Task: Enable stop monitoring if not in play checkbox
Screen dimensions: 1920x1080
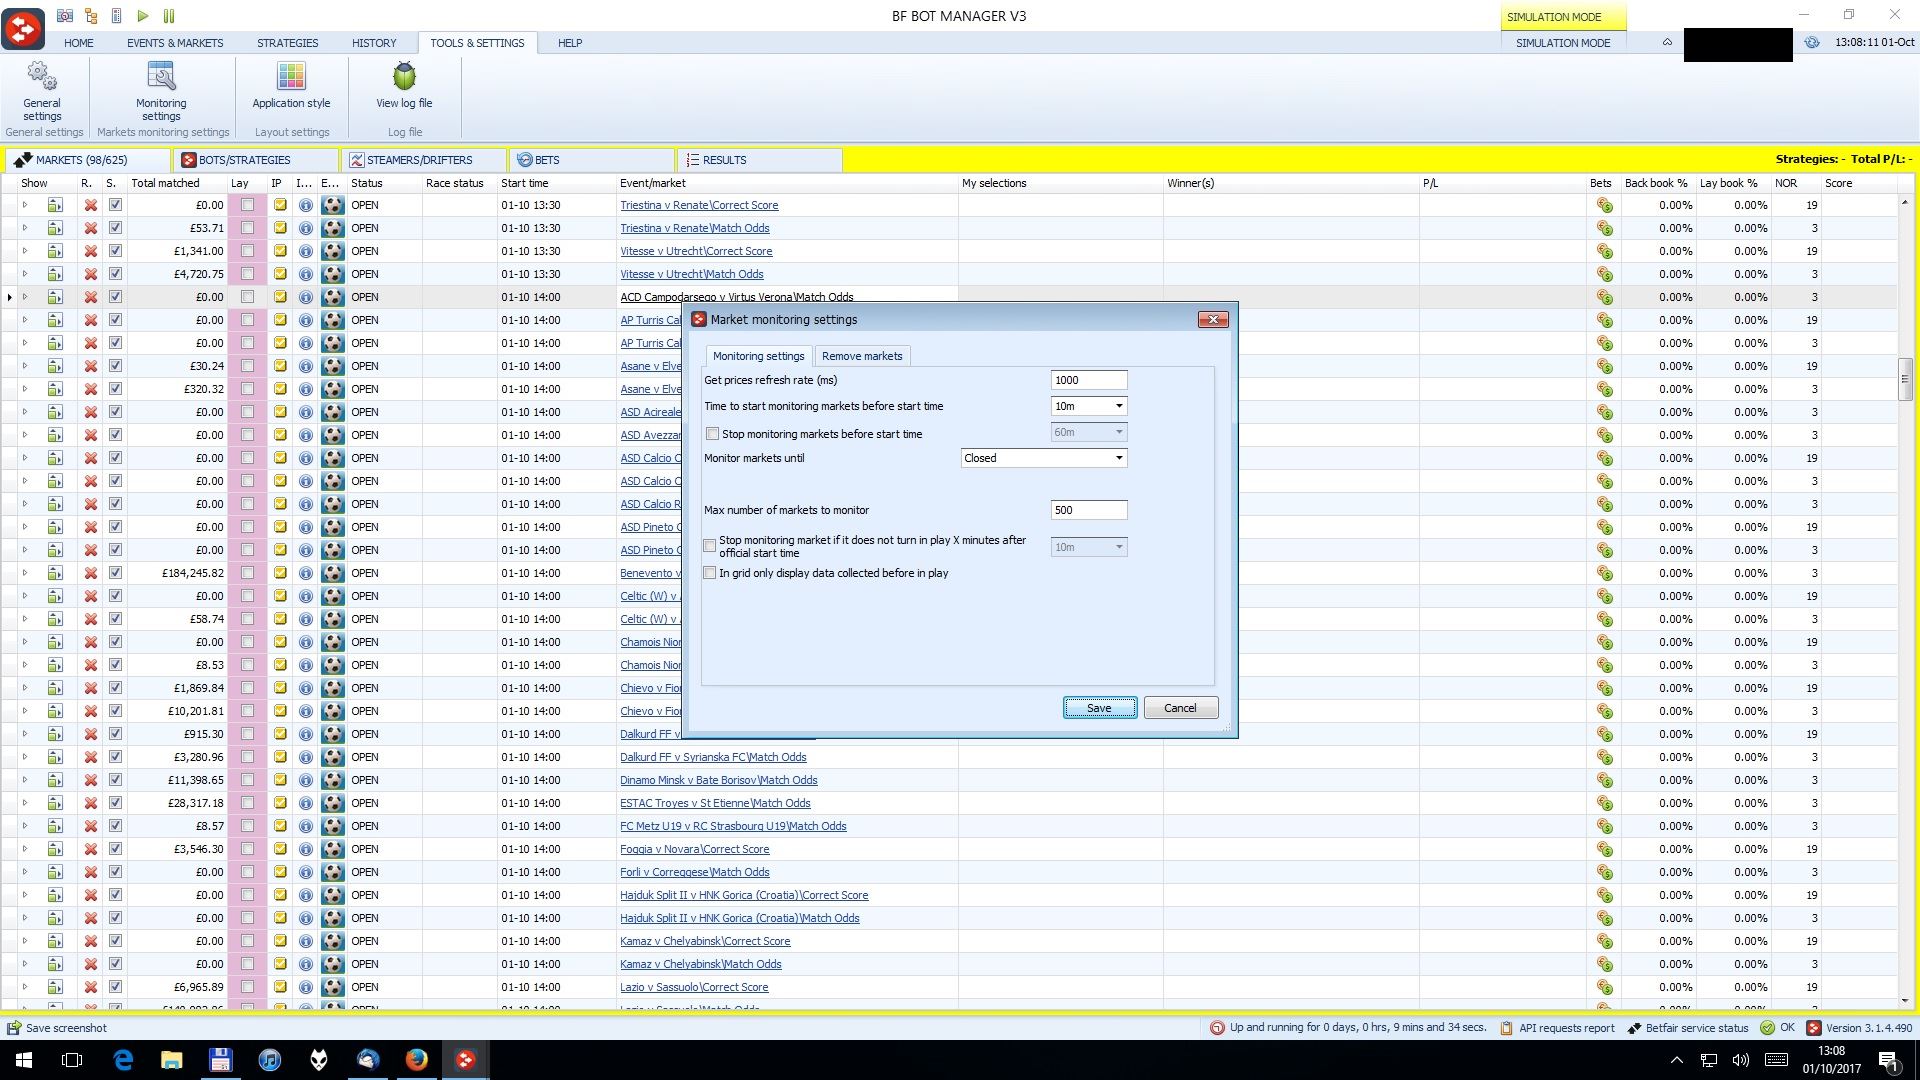Action: [x=710, y=546]
